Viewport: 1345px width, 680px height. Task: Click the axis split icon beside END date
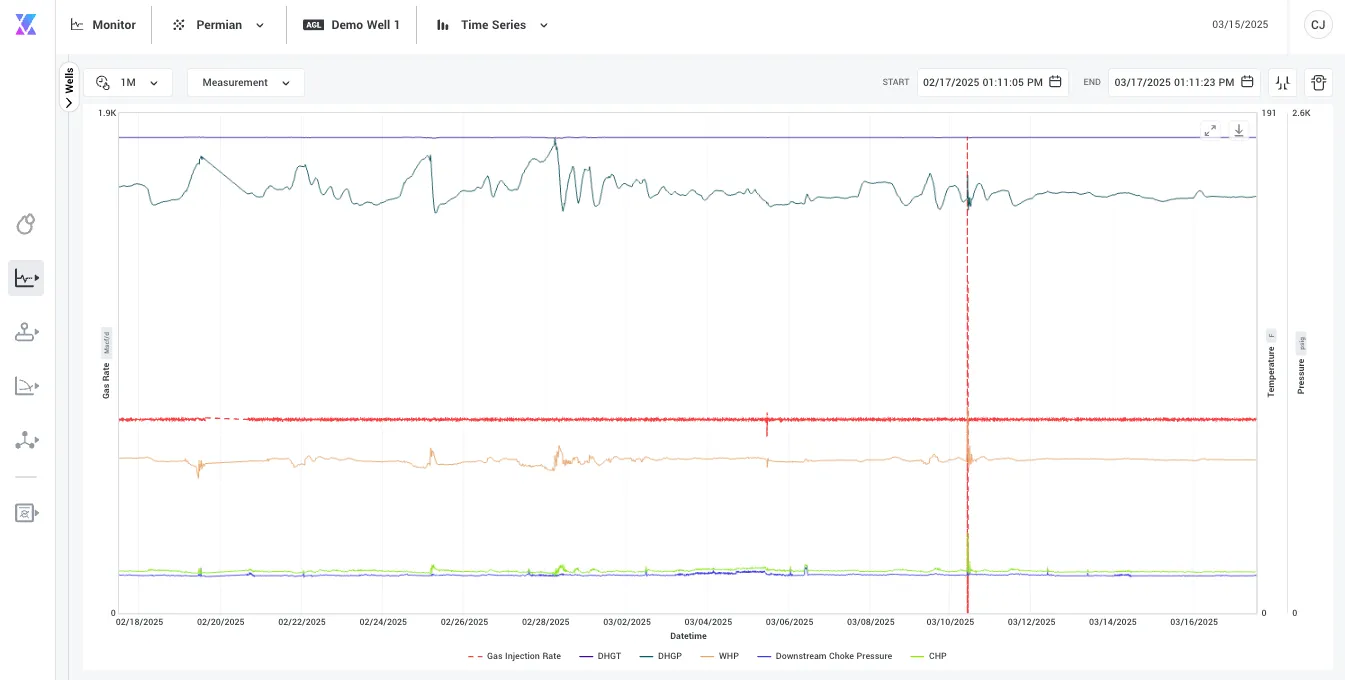click(1282, 82)
